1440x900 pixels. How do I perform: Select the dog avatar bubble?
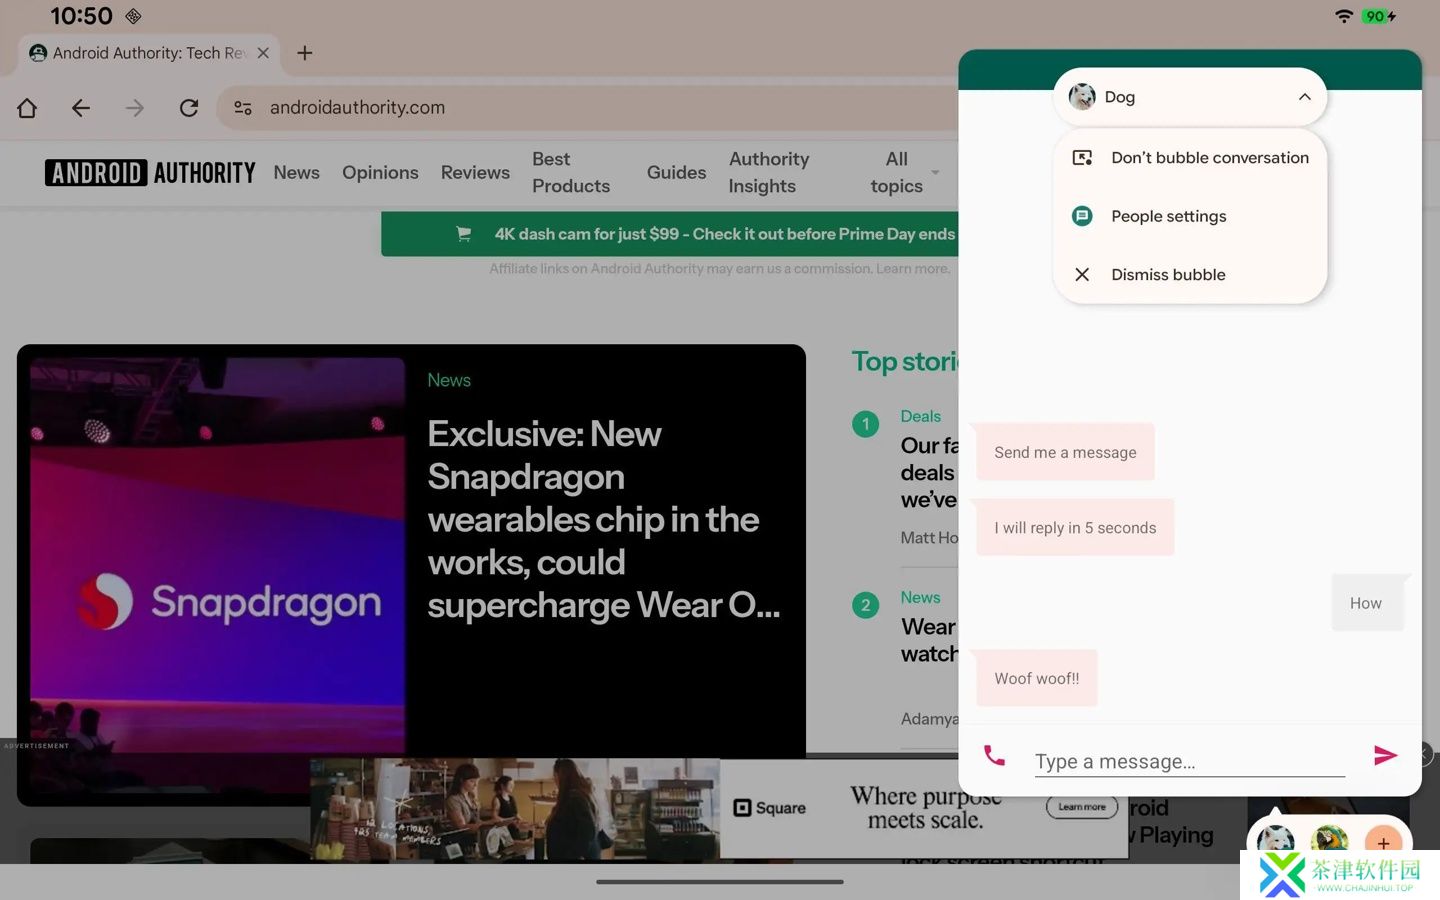click(1275, 840)
